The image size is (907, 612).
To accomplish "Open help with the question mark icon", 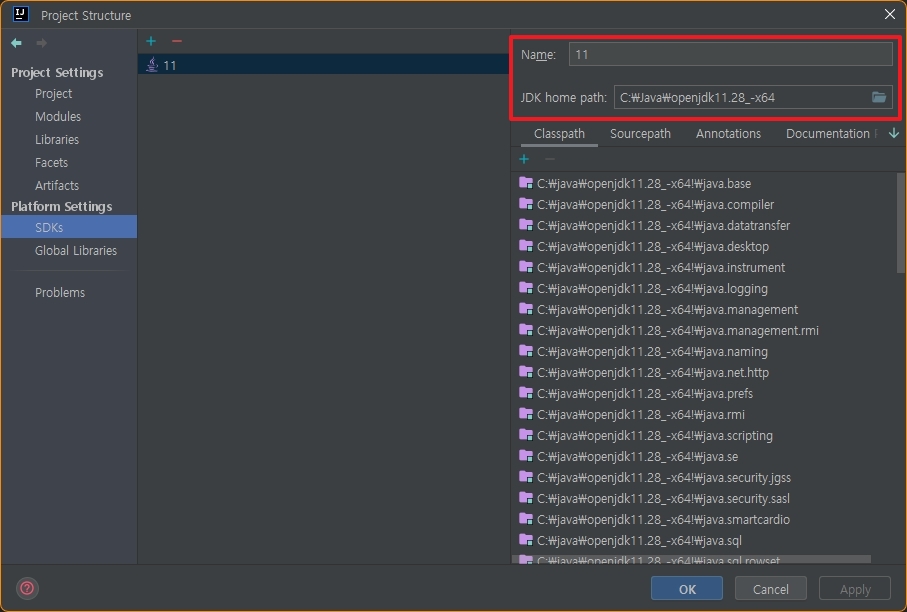I will pos(27,588).
